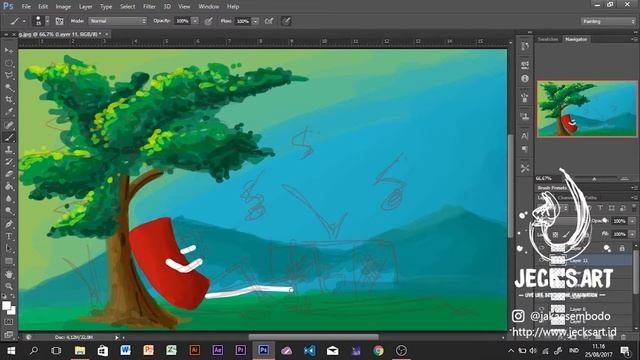Select the Quick Selection tool
Screen dimensions: 640x360
[9, 87]
